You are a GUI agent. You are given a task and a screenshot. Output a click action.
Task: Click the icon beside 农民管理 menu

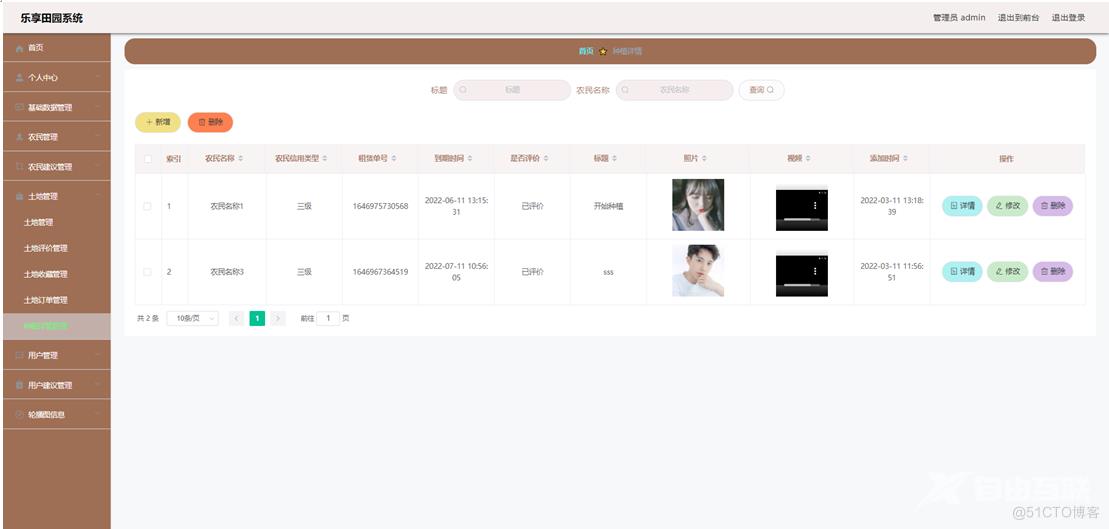coord(19,137)
